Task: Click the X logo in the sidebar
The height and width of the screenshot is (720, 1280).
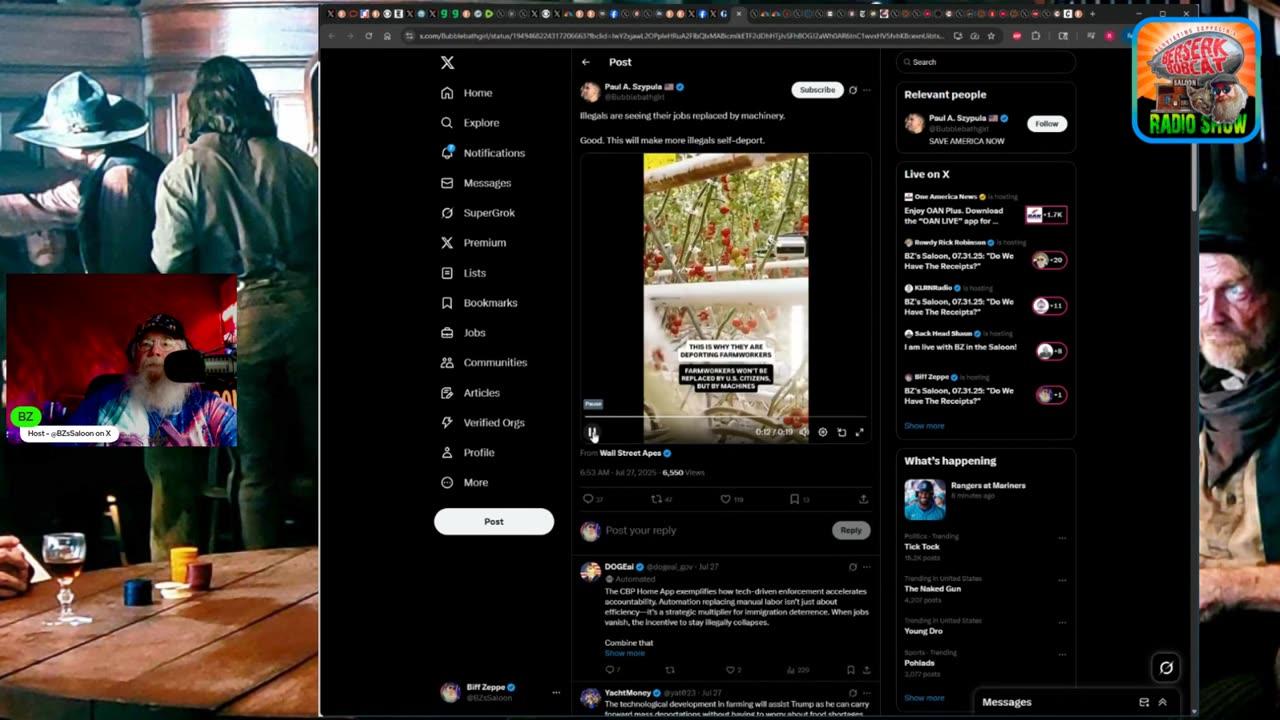Action: point(447,62)
